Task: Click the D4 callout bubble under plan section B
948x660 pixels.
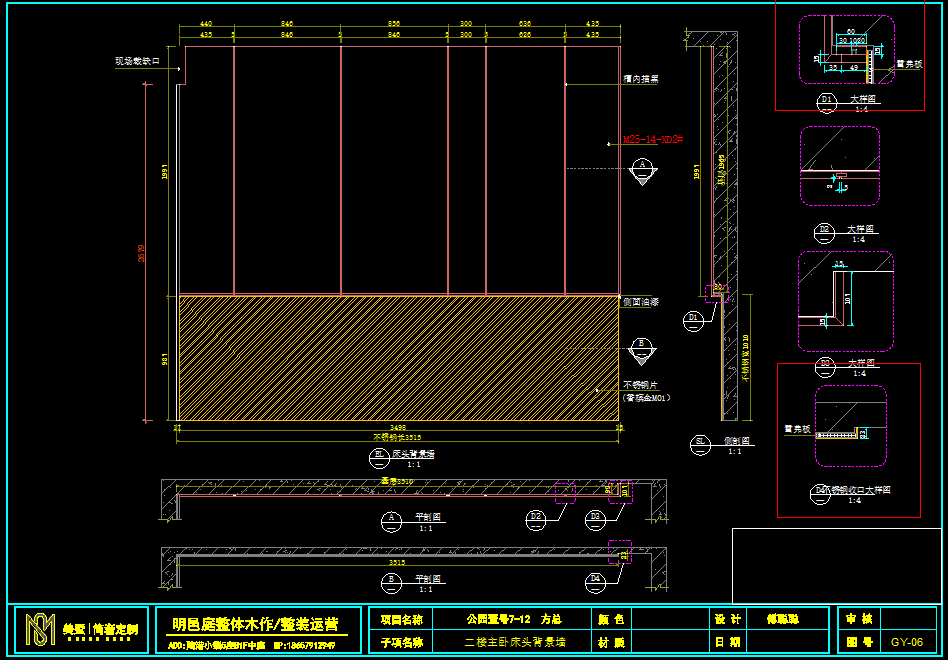Action: coord(595,578)
